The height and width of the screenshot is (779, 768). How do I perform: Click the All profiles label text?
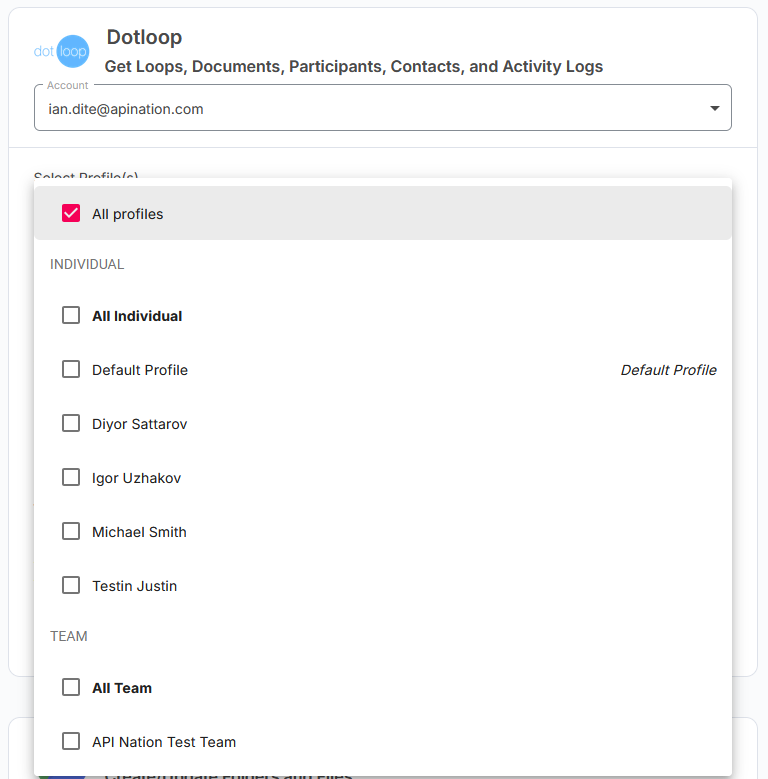pos(128,214)
